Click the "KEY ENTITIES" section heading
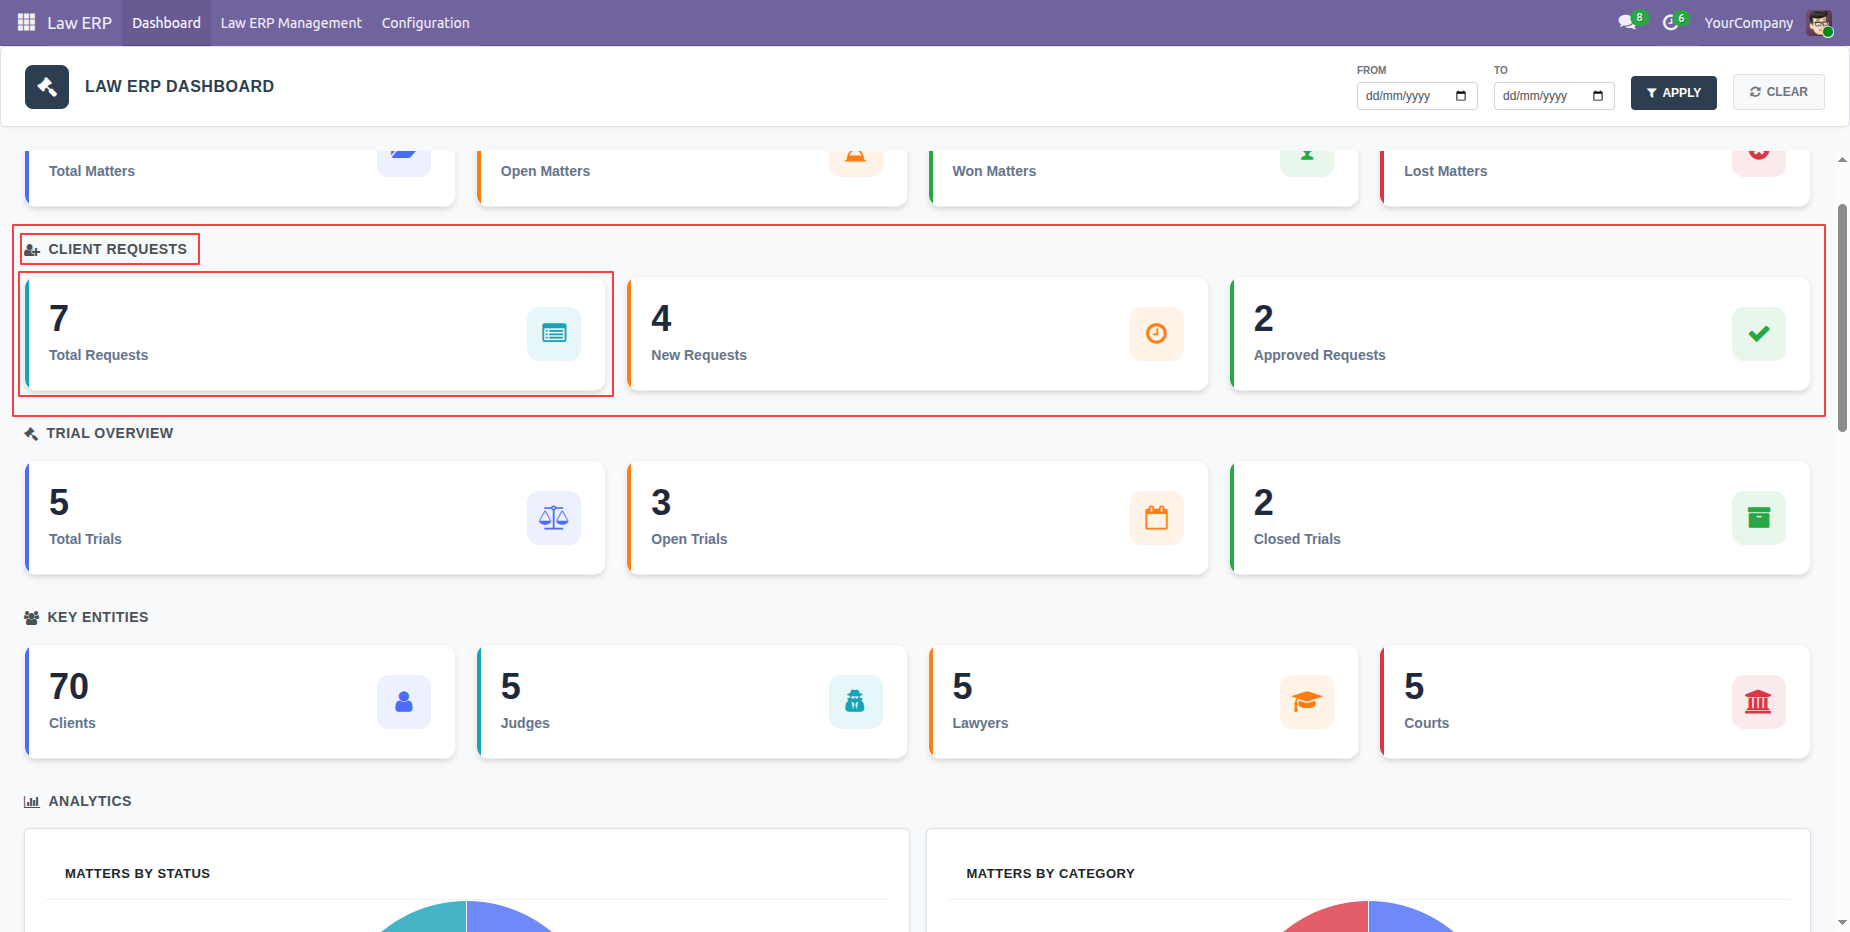 [x=98, y=617]
